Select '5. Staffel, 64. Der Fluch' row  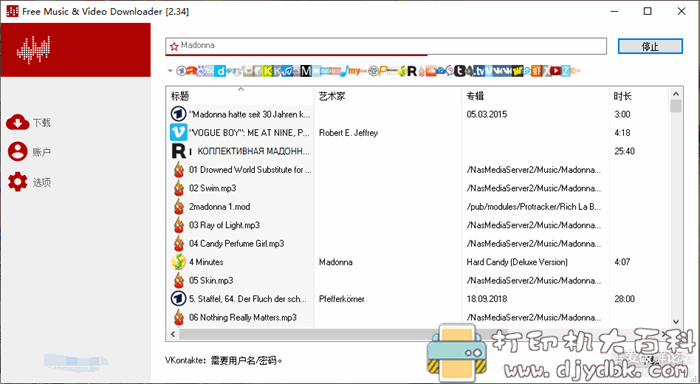point(248,299)
